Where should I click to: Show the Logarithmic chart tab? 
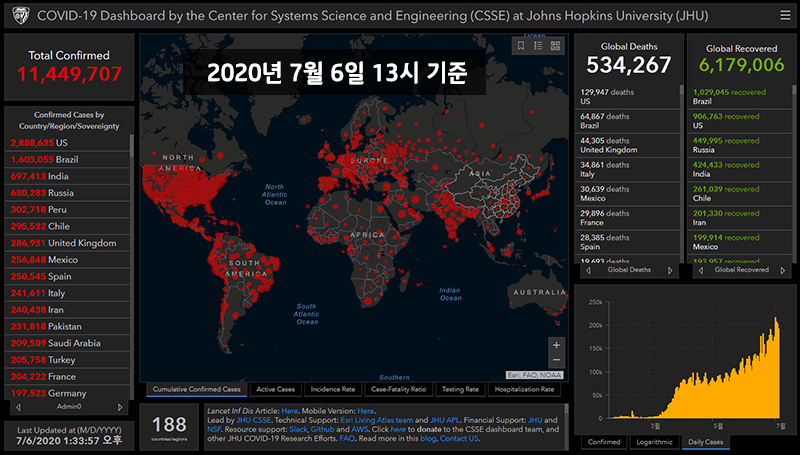(655, 442)
